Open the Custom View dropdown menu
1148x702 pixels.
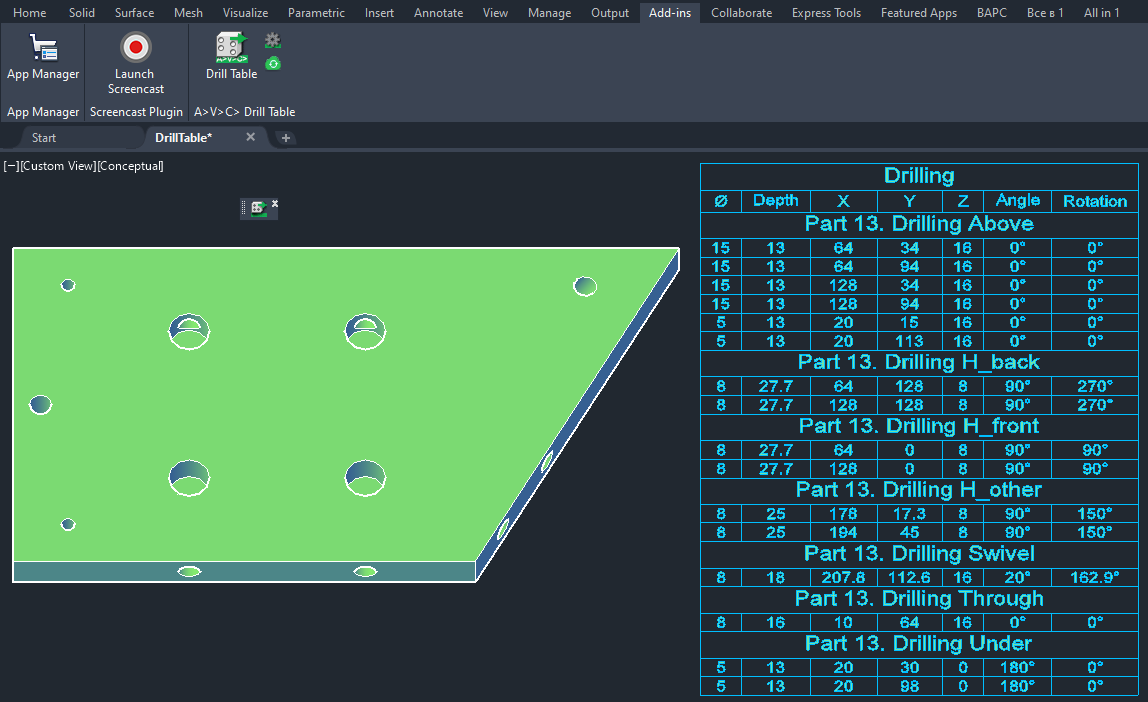point(57,166)
